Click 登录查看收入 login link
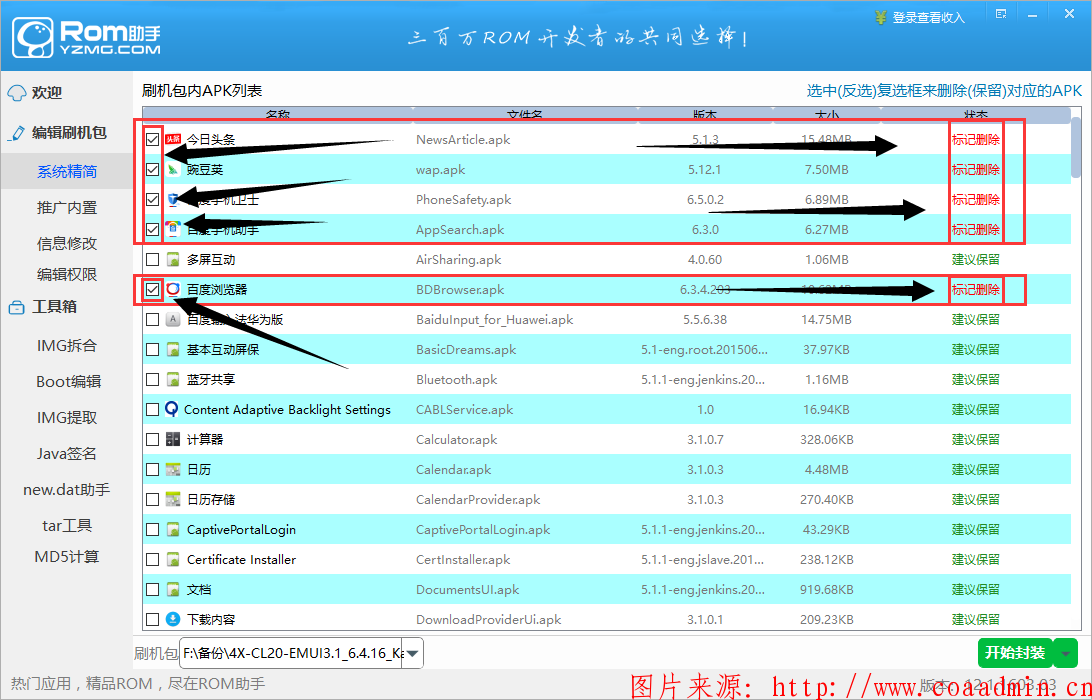This screenshot has height=700, width=1092. (929, 17)
